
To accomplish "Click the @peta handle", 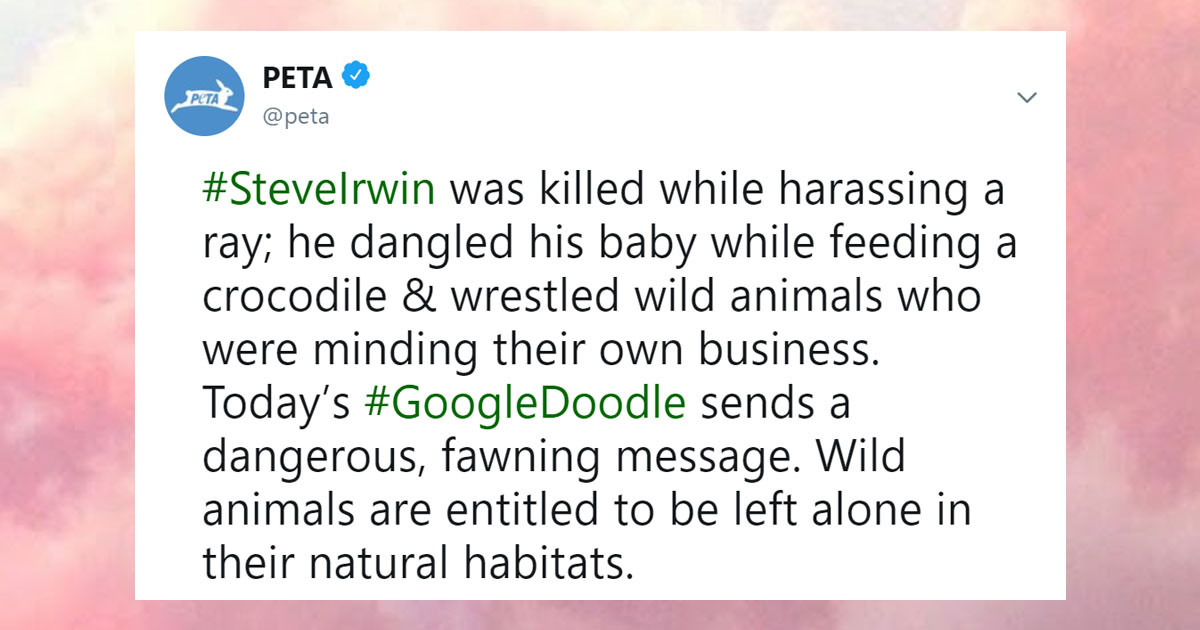I will tap(295, 117).
